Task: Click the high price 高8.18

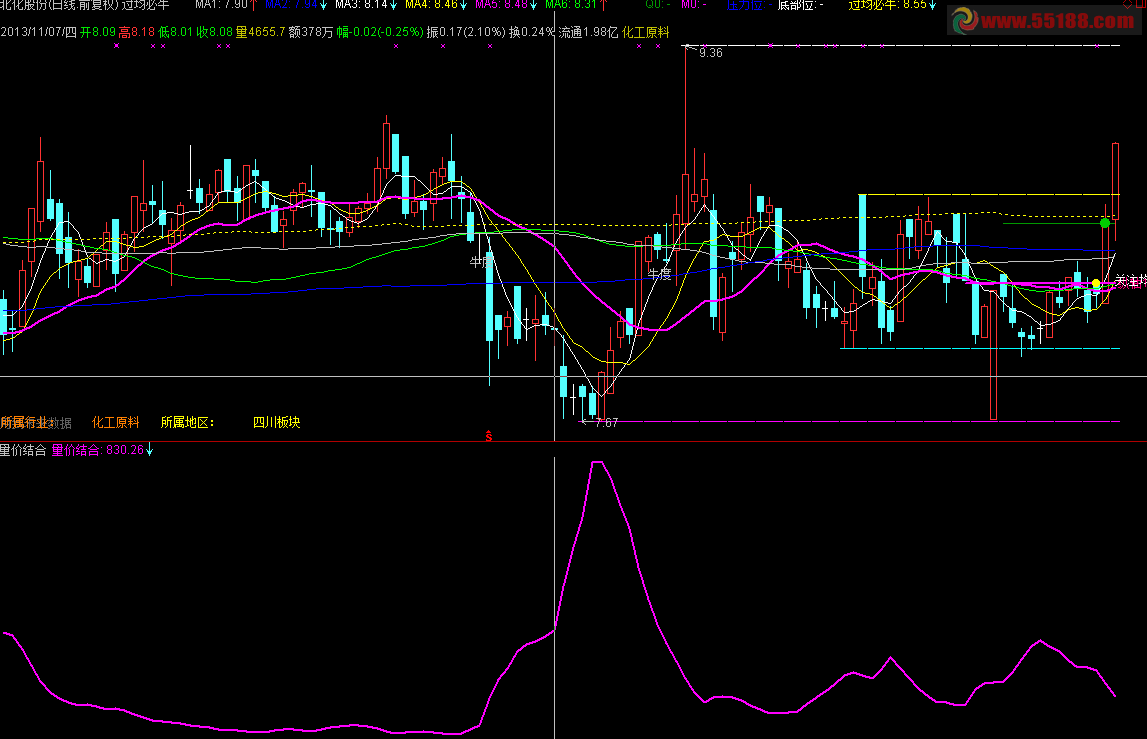Action: [x=137, y=32]
